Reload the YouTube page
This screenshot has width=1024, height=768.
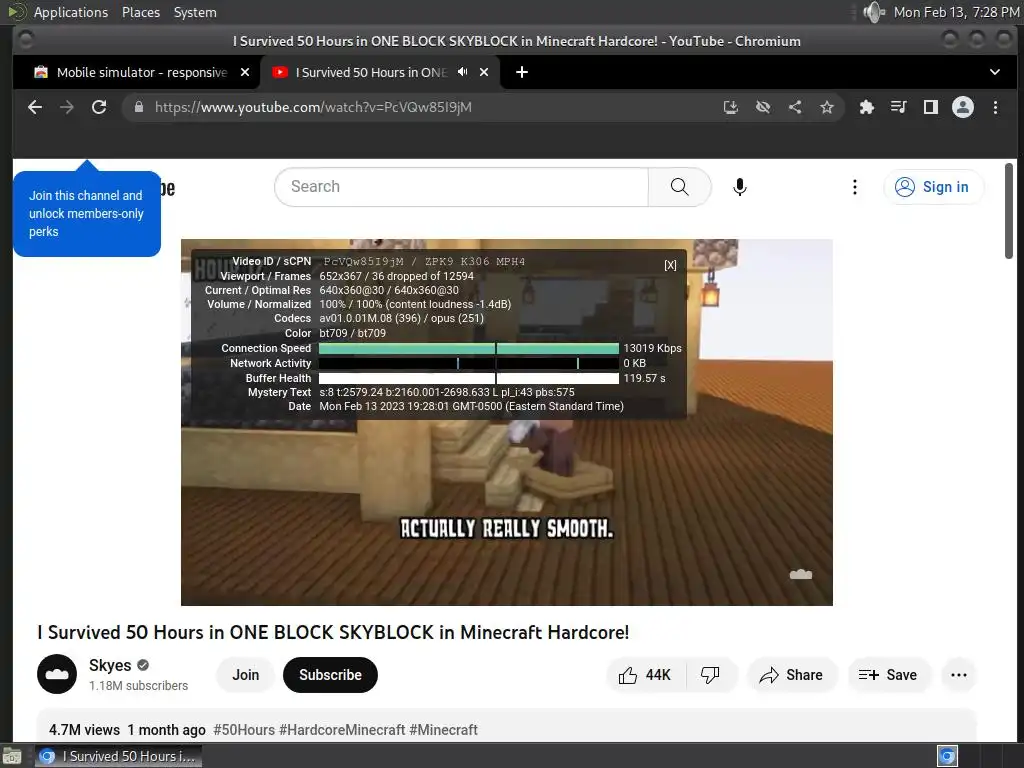point(99,107)
